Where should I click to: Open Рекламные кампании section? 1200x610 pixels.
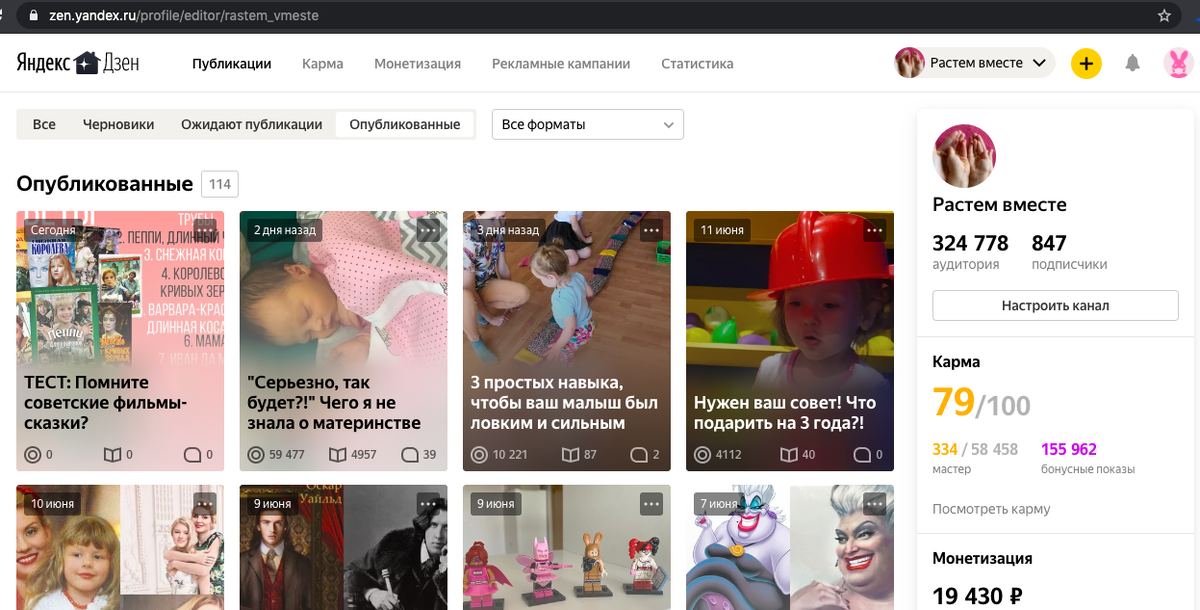[561, 63]
